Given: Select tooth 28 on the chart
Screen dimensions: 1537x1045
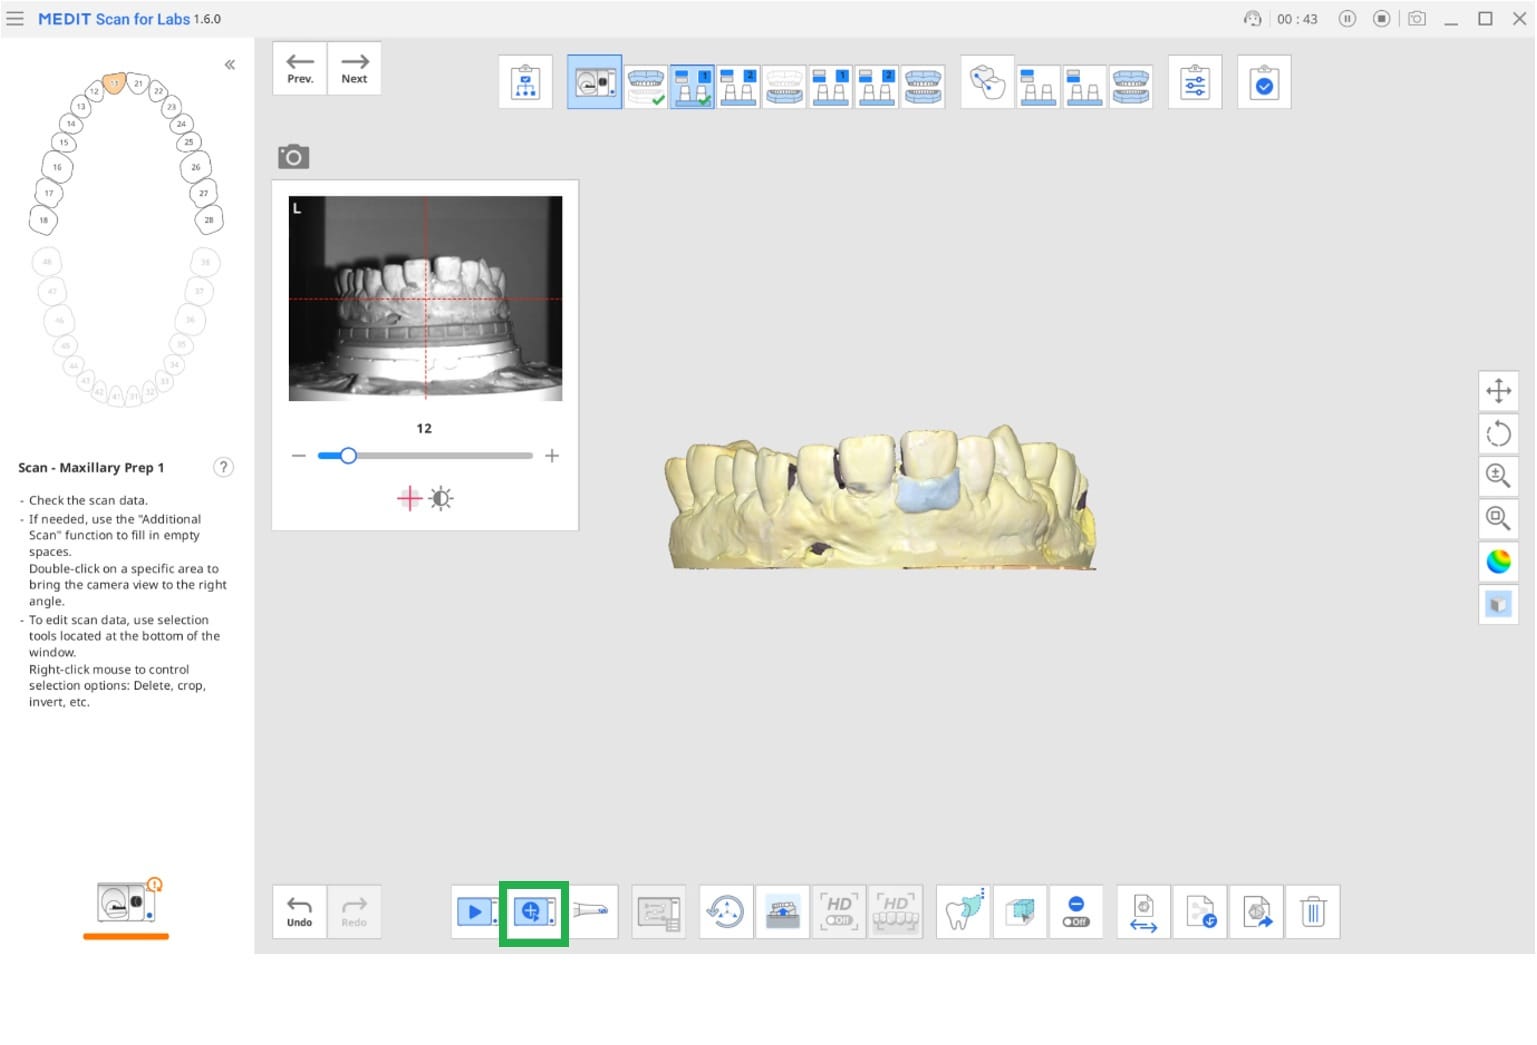Looking at the screenshot, I should tap(208, 220).
